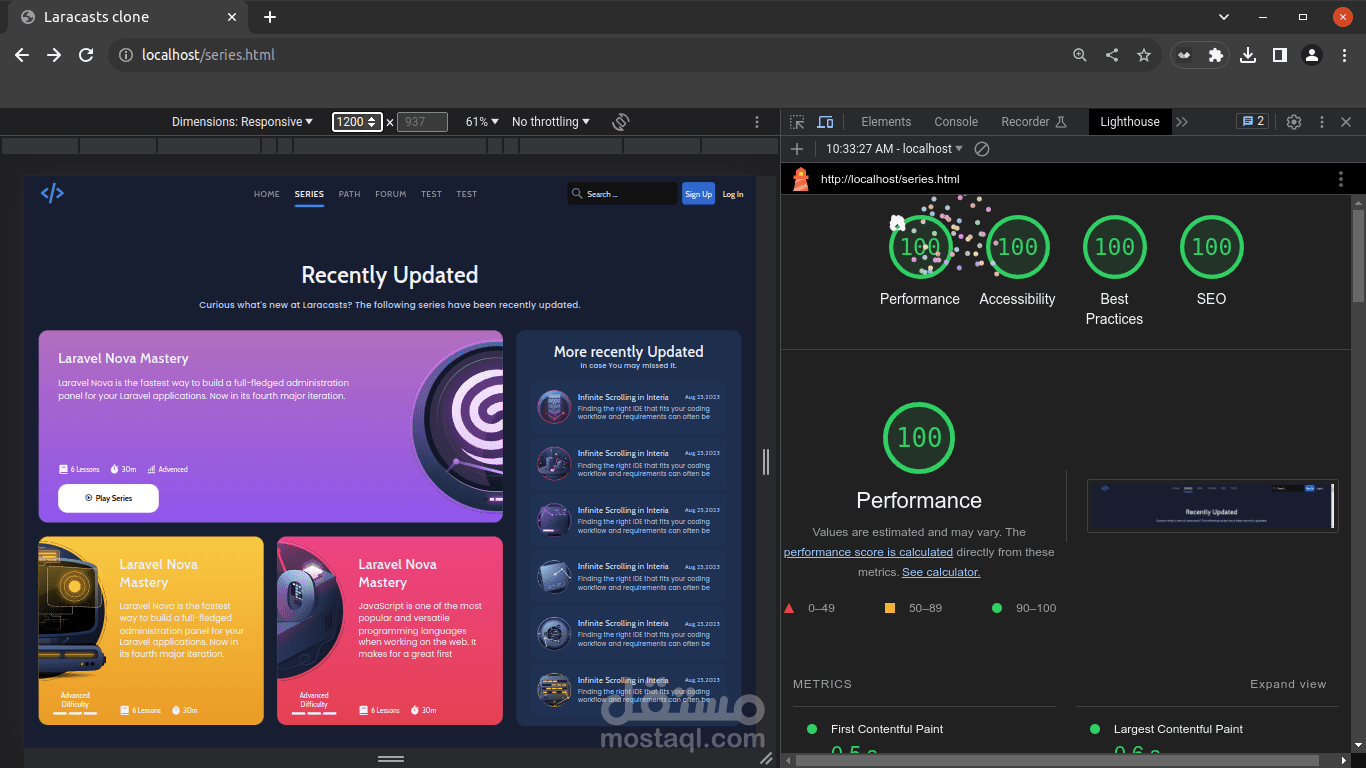Click the zoom magnifier in address bar
The width and height of the screenshot is (1366, 768).
point(1080,55)
